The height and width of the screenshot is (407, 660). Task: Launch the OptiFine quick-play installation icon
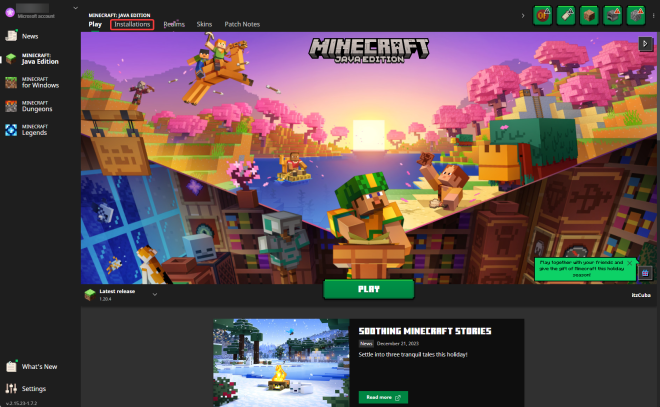(543, 16)
